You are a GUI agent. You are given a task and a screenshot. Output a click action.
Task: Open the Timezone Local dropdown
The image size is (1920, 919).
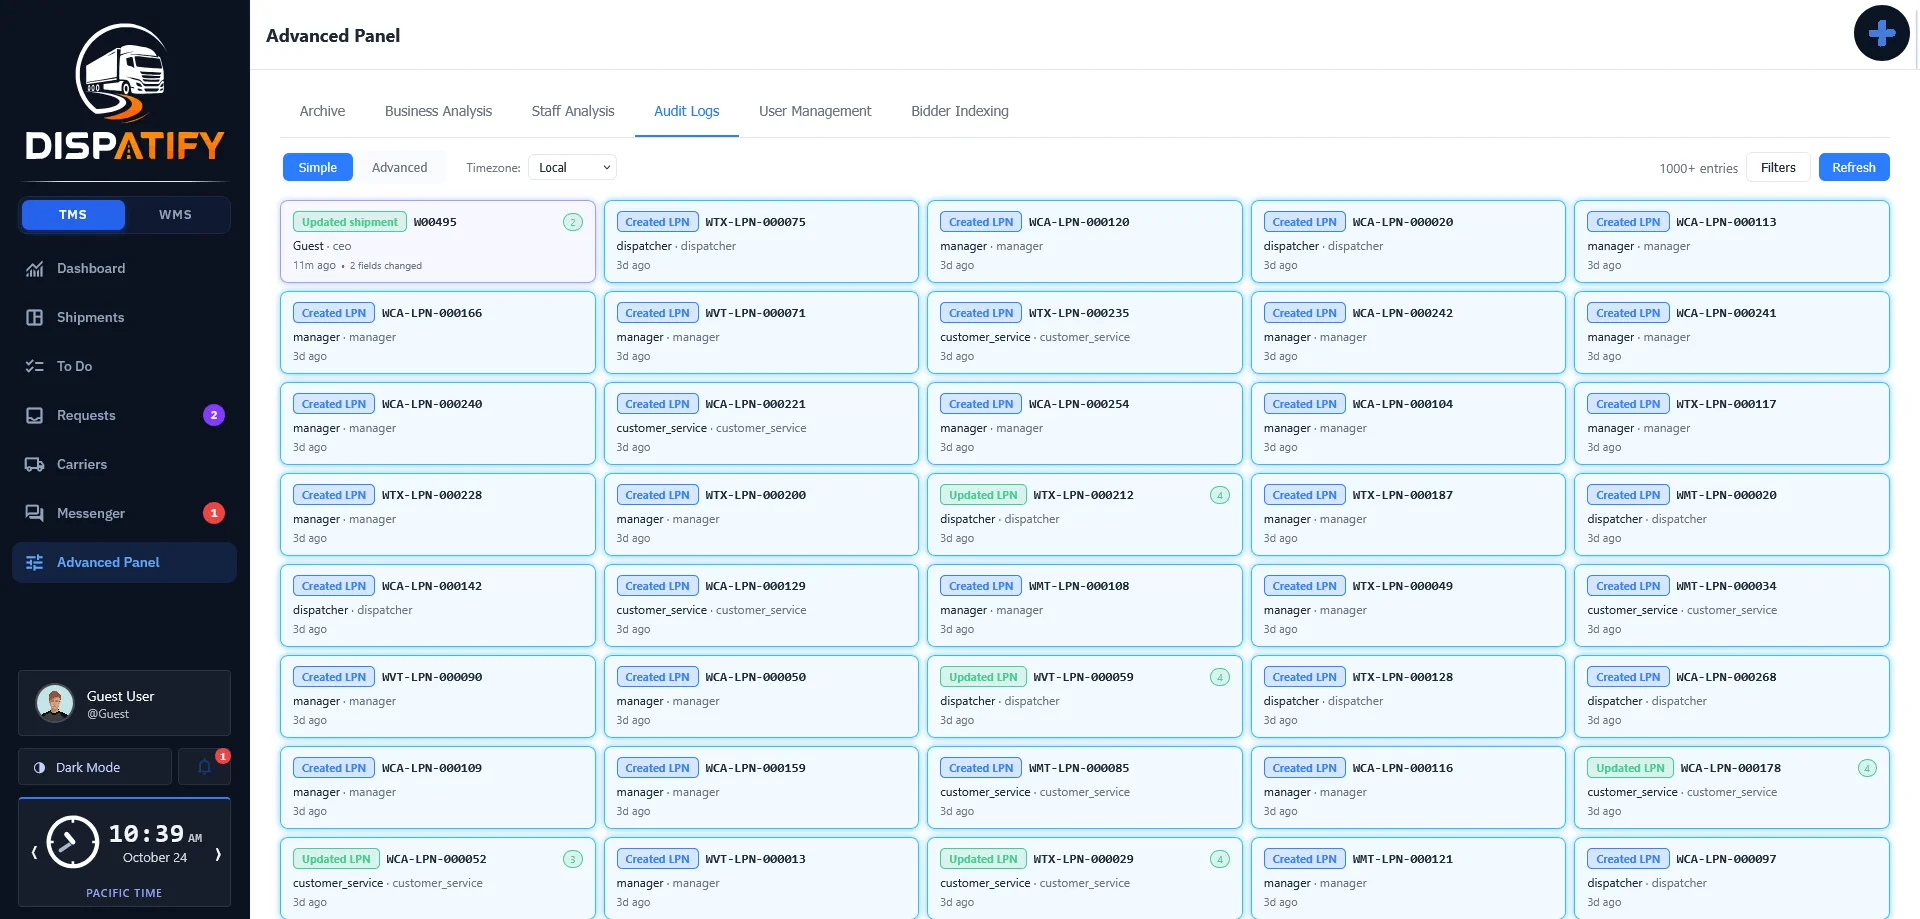pos(572,167)
